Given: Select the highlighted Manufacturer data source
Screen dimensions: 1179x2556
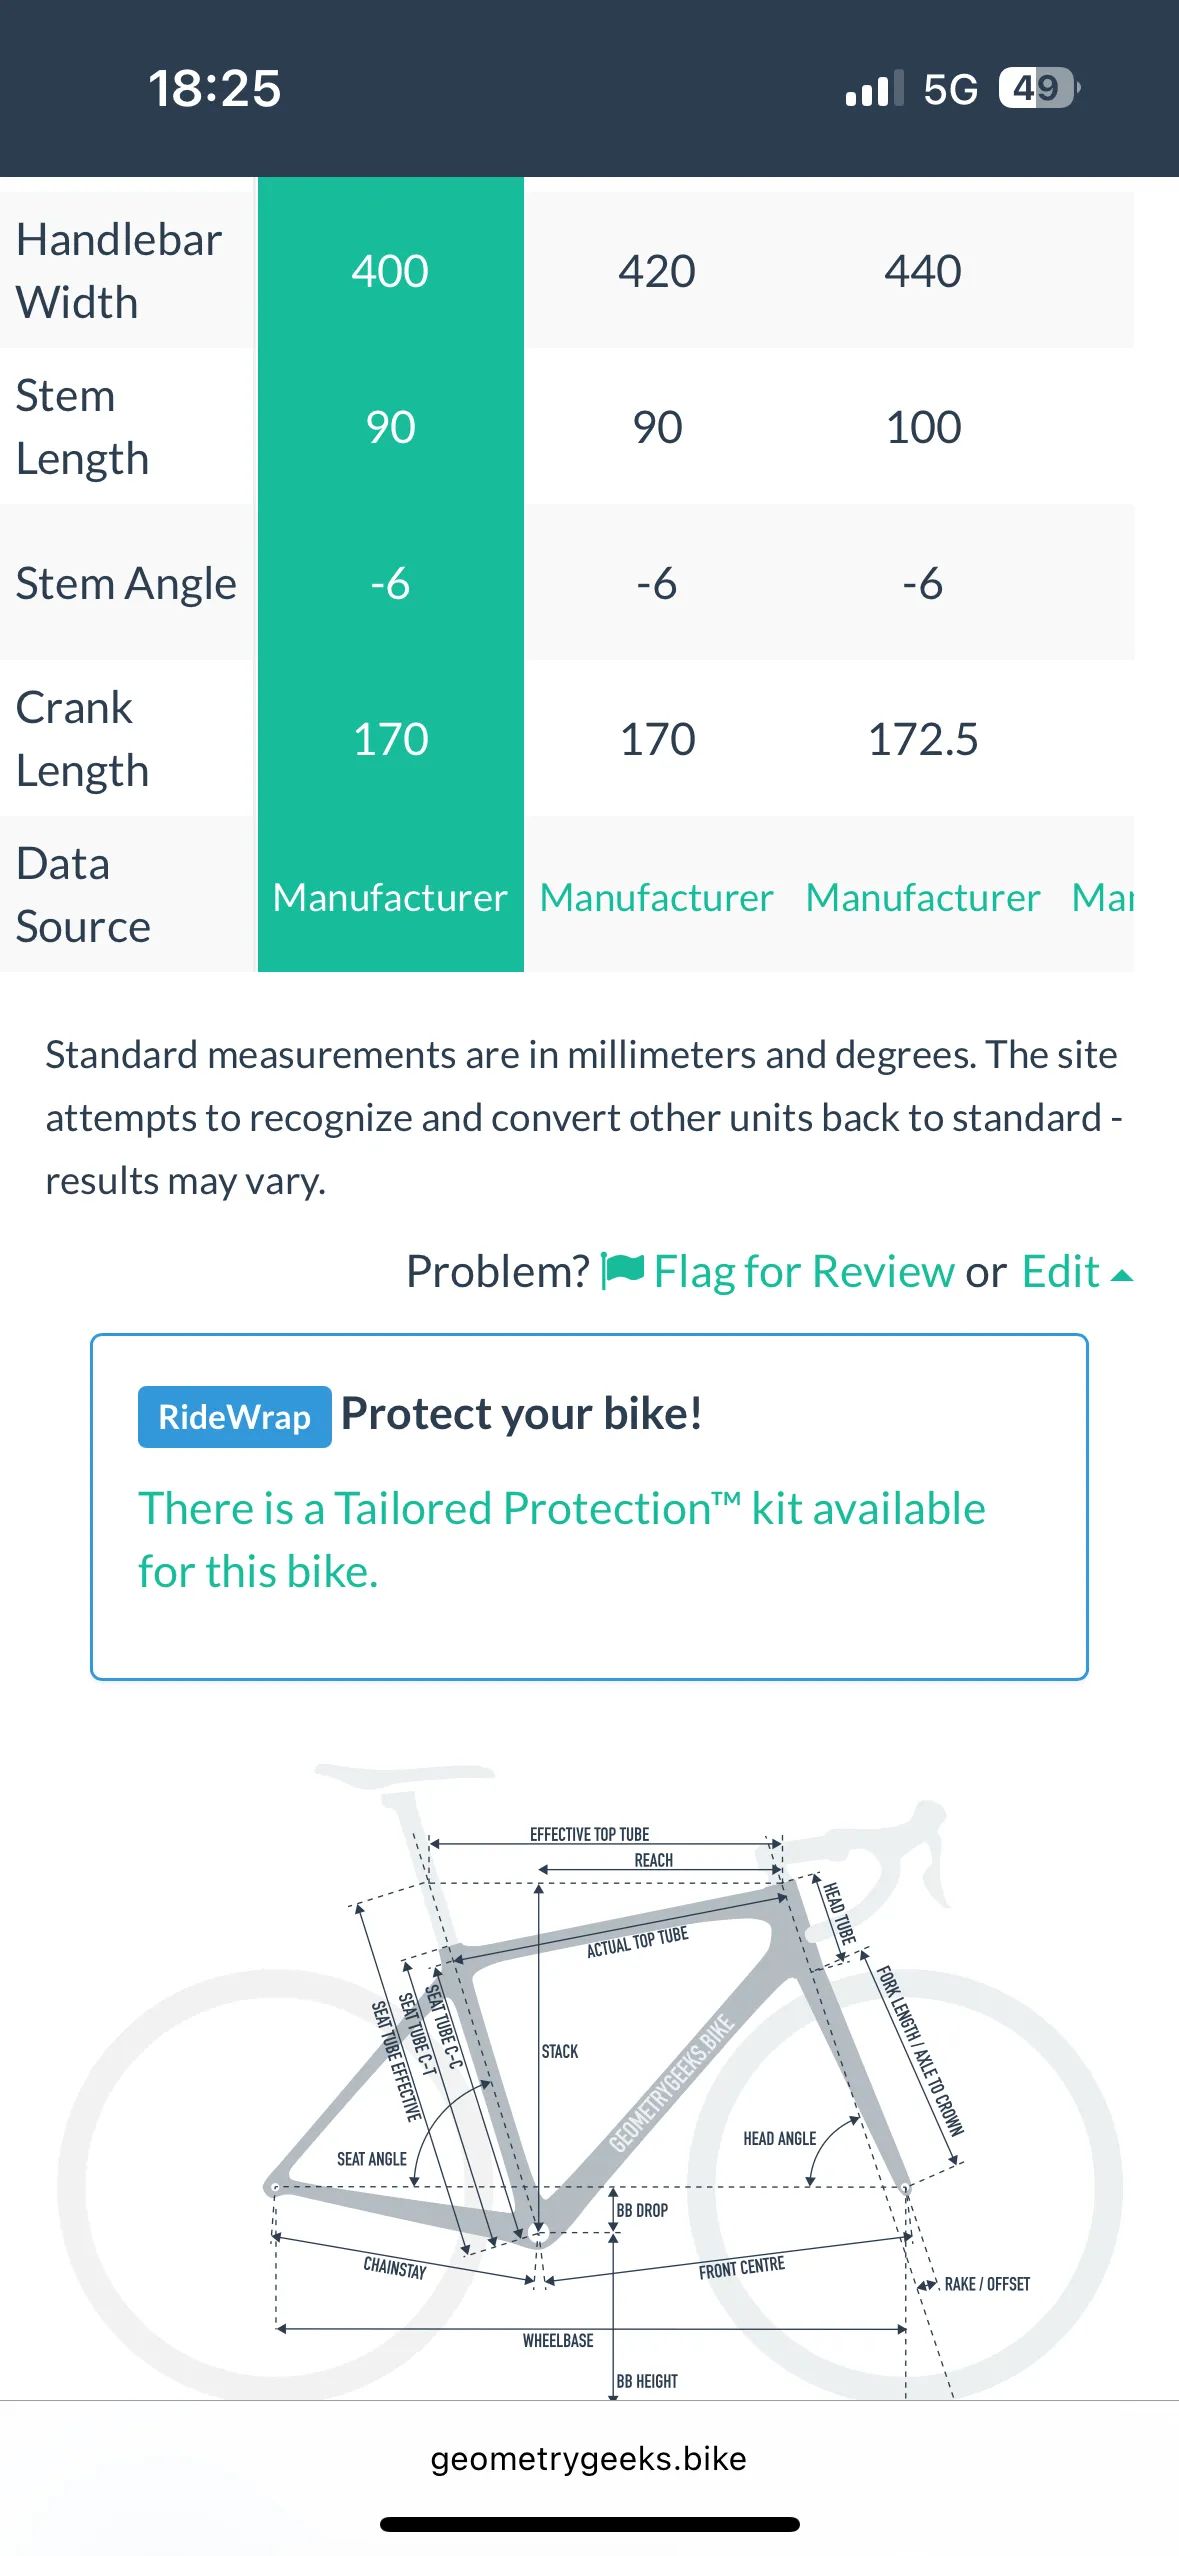Looking at the screenshot, I should pos(390,897).
